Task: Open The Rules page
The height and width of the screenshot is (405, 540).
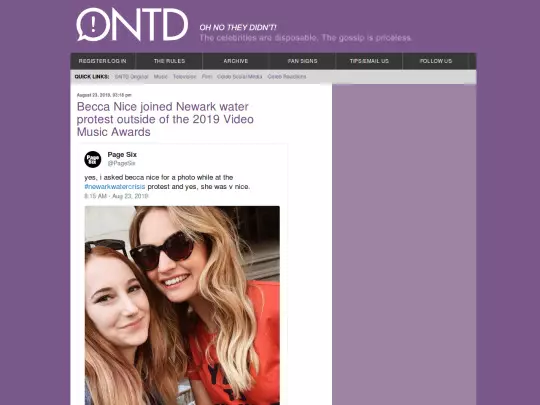Action: tap(169, 61)
